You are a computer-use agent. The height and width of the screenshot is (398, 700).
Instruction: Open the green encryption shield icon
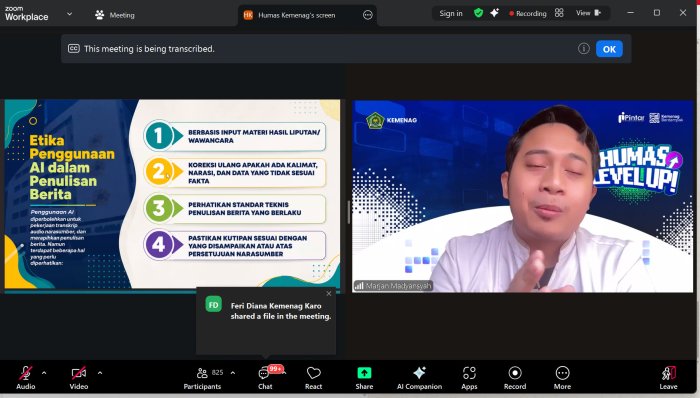[x=478, y=13]
